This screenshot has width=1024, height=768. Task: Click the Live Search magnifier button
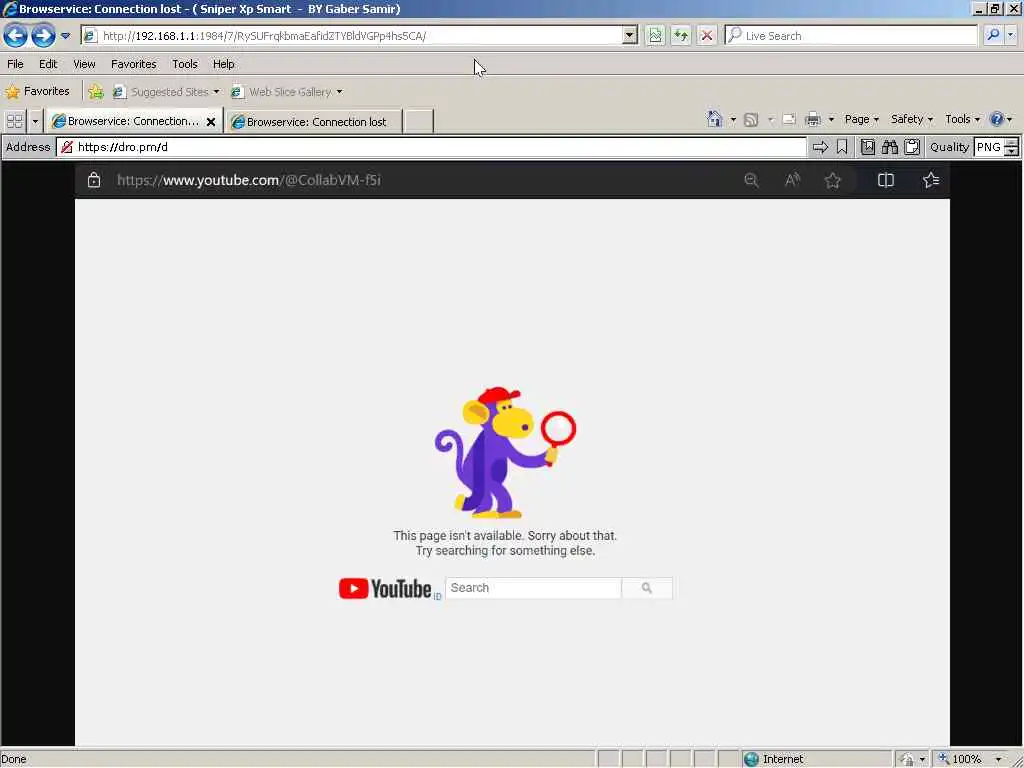point(993,35)
